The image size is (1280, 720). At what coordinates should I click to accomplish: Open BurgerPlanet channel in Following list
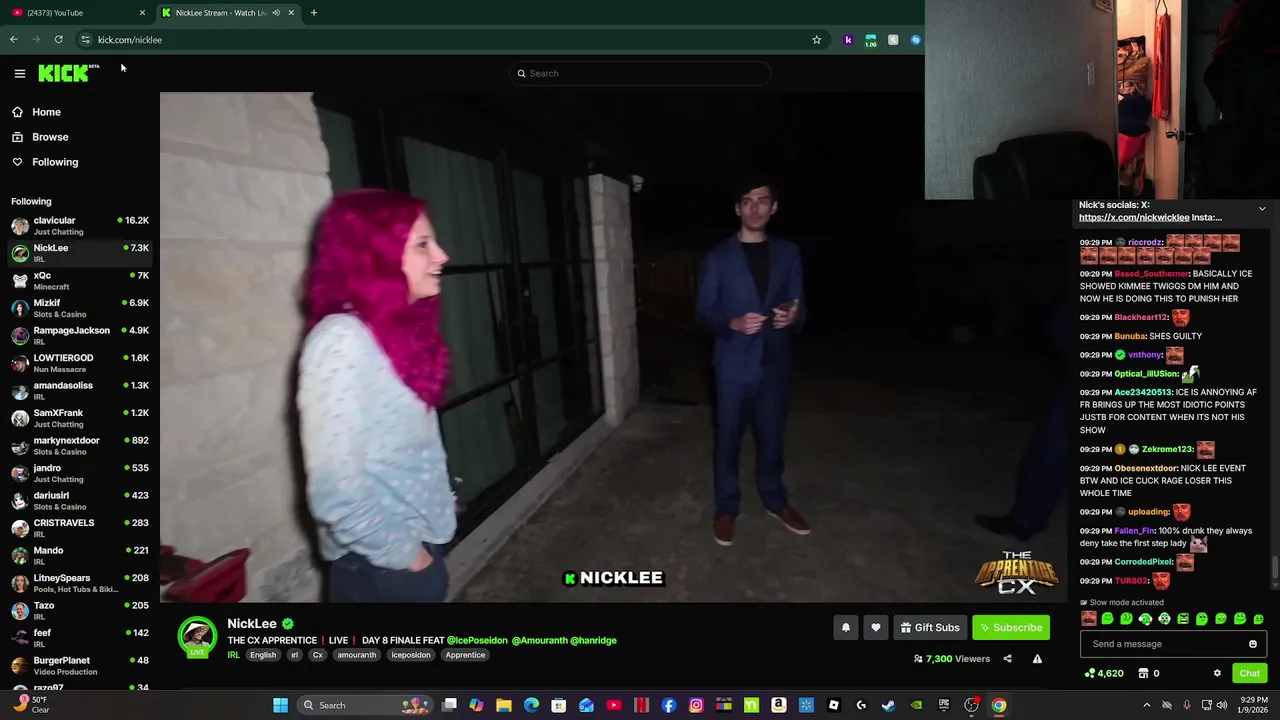80,666
